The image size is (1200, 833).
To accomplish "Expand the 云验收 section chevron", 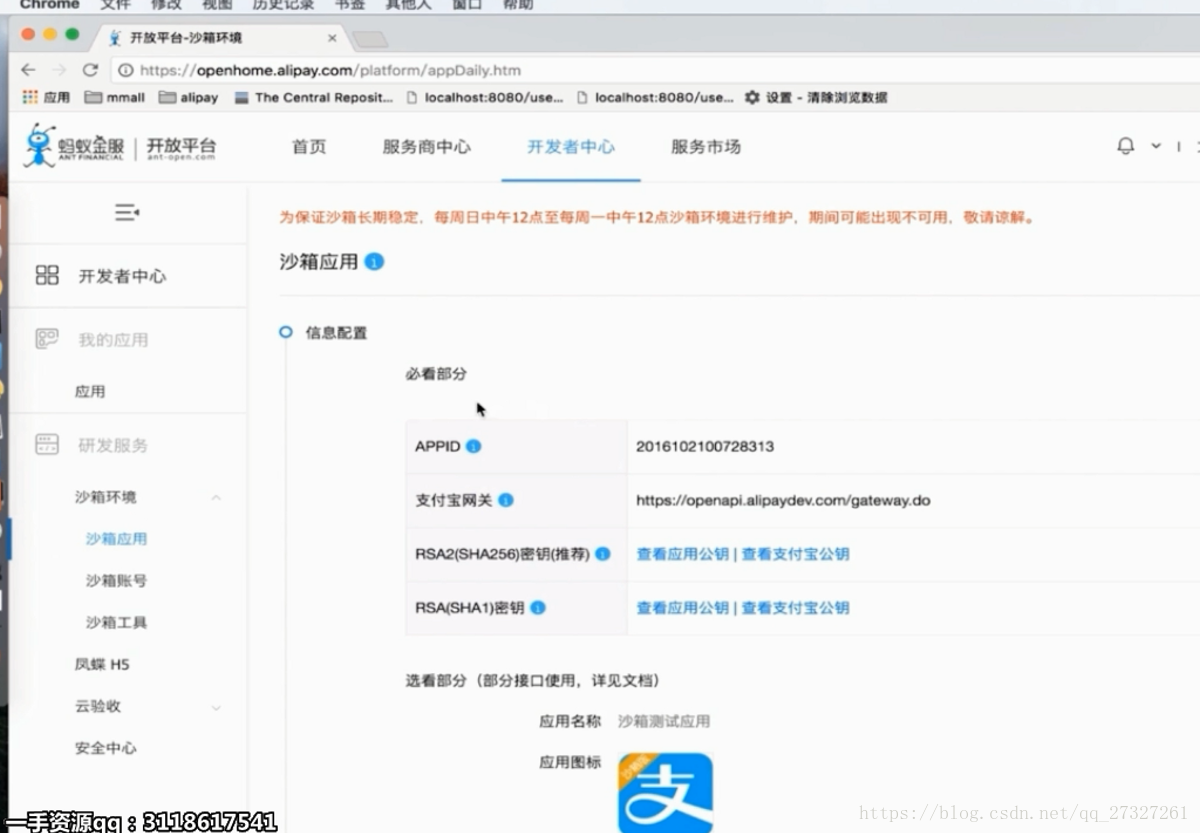I will (x=216, y=707).
